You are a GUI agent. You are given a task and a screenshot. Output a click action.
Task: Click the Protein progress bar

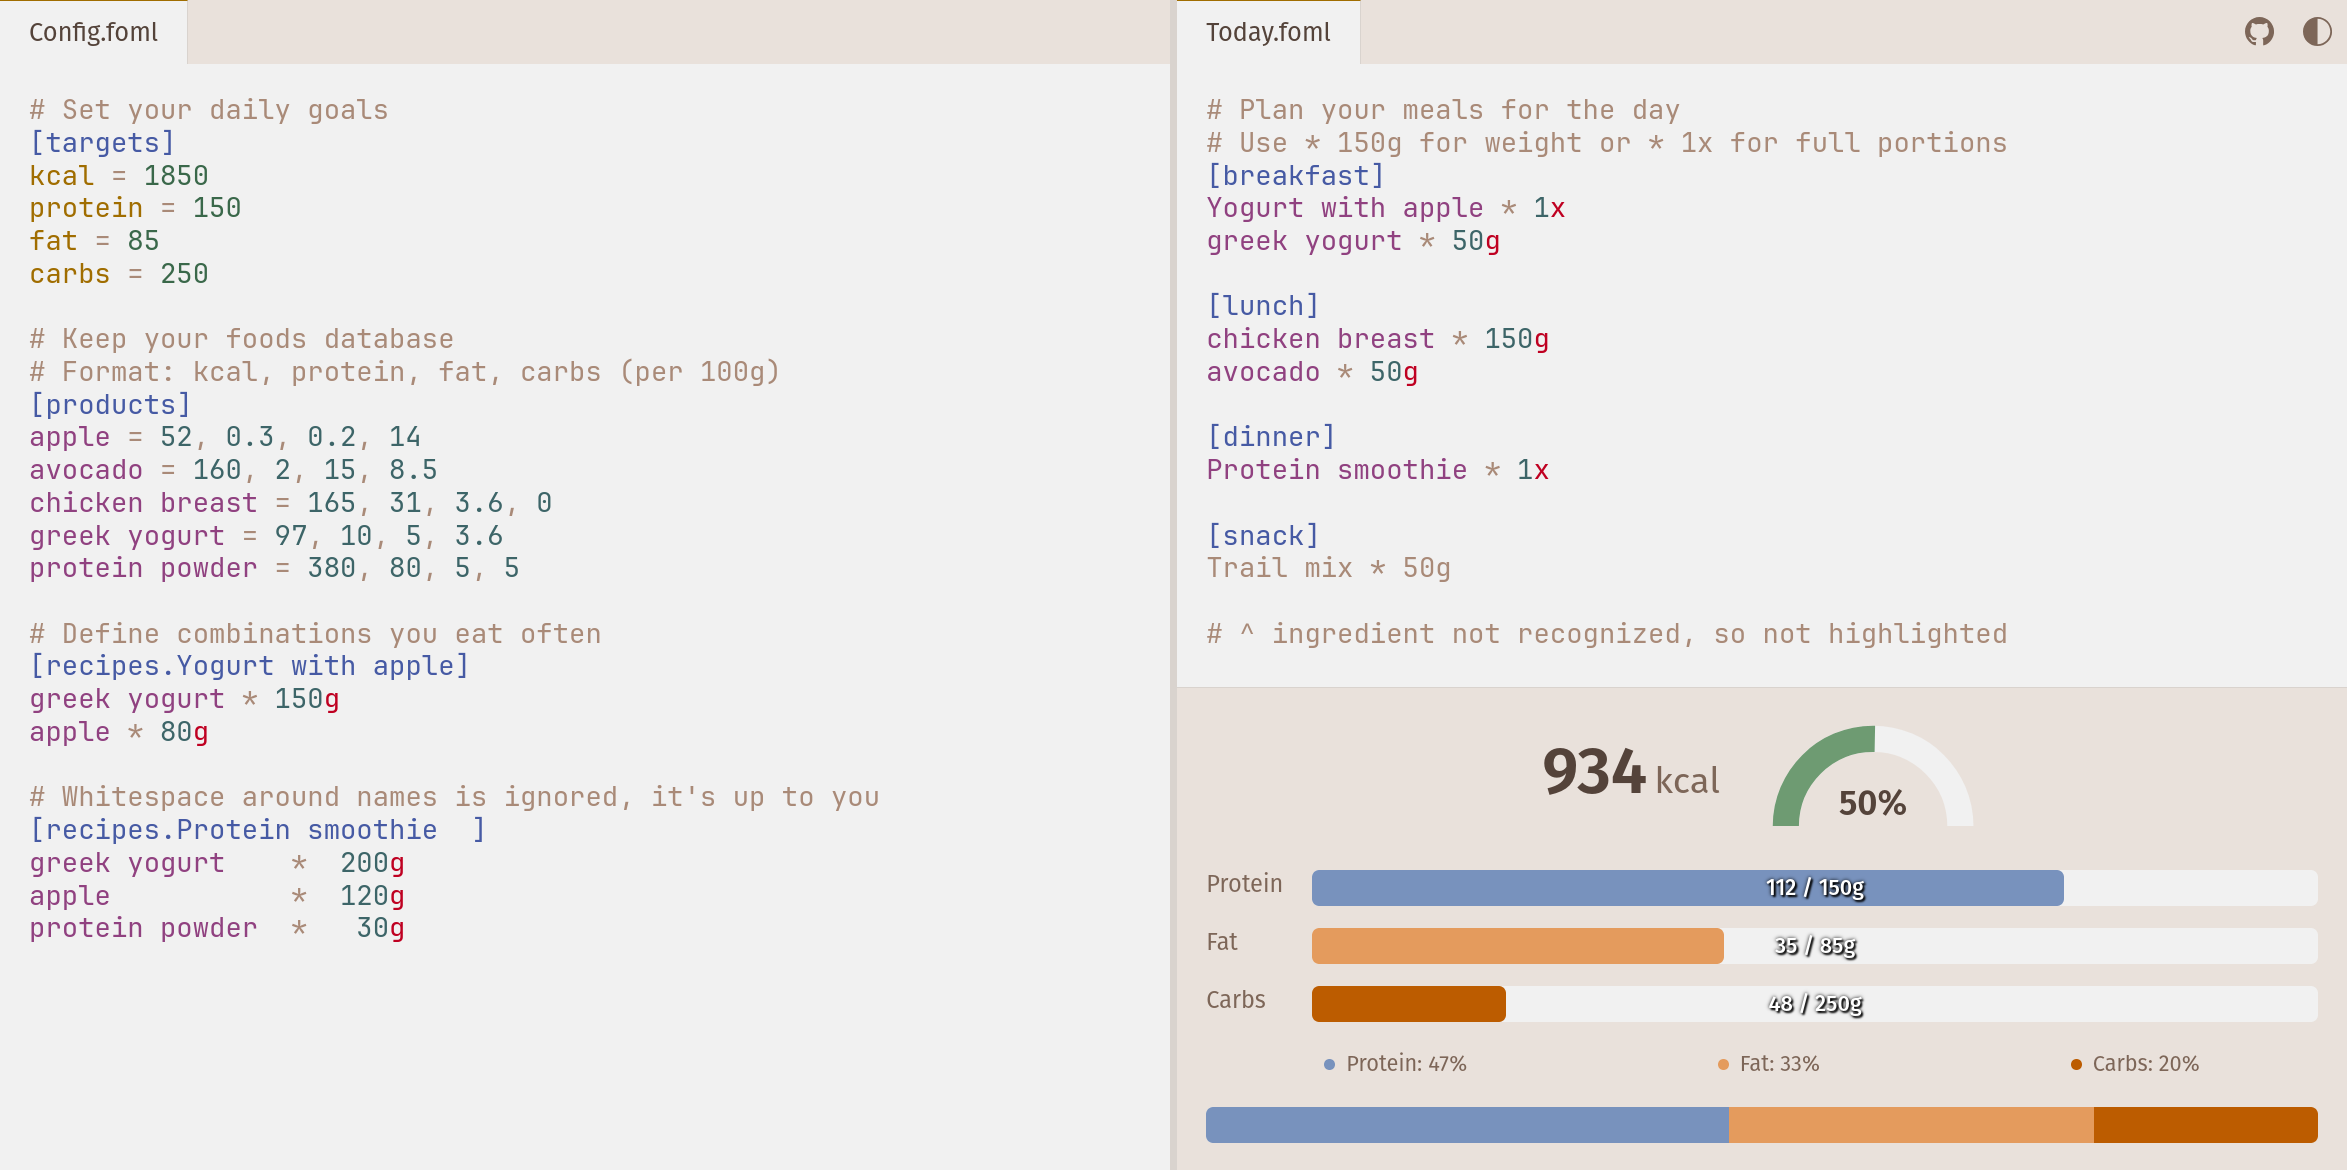point(1814,888)
